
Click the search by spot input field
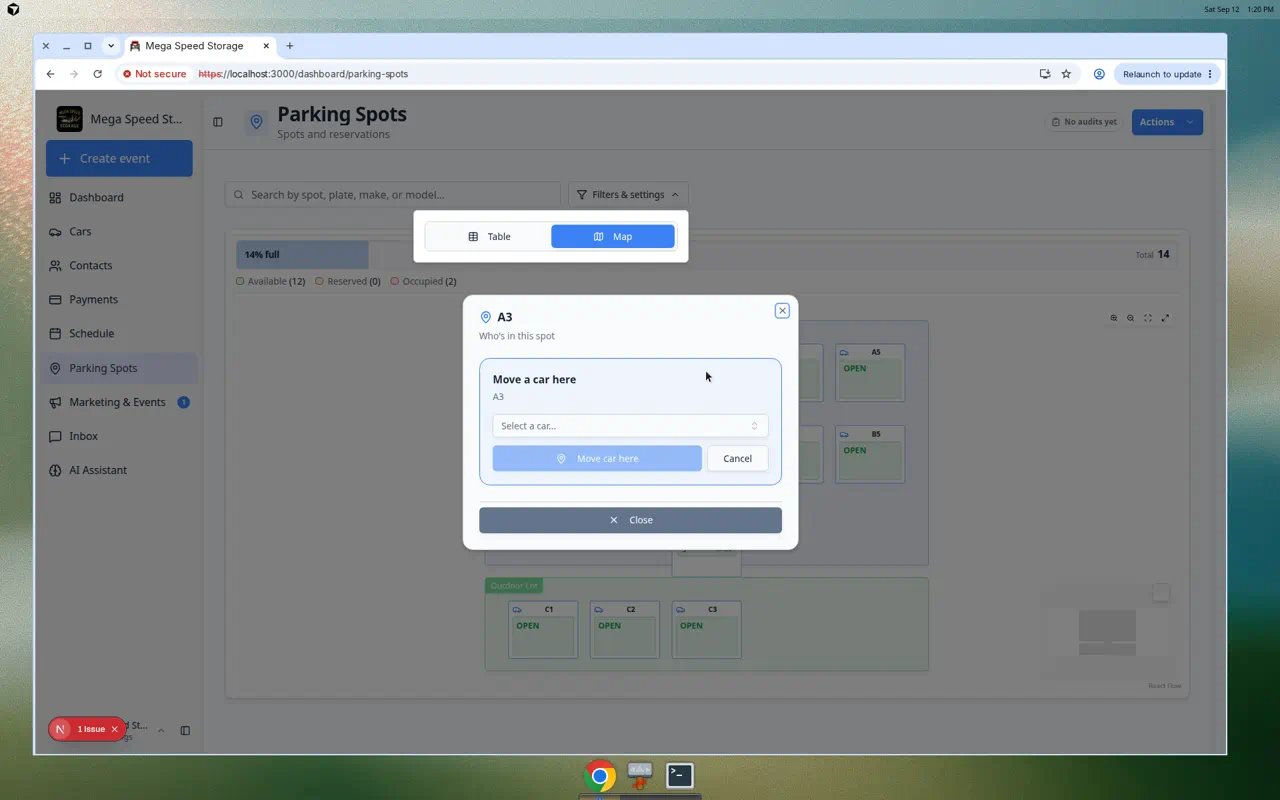coord(393,195)
